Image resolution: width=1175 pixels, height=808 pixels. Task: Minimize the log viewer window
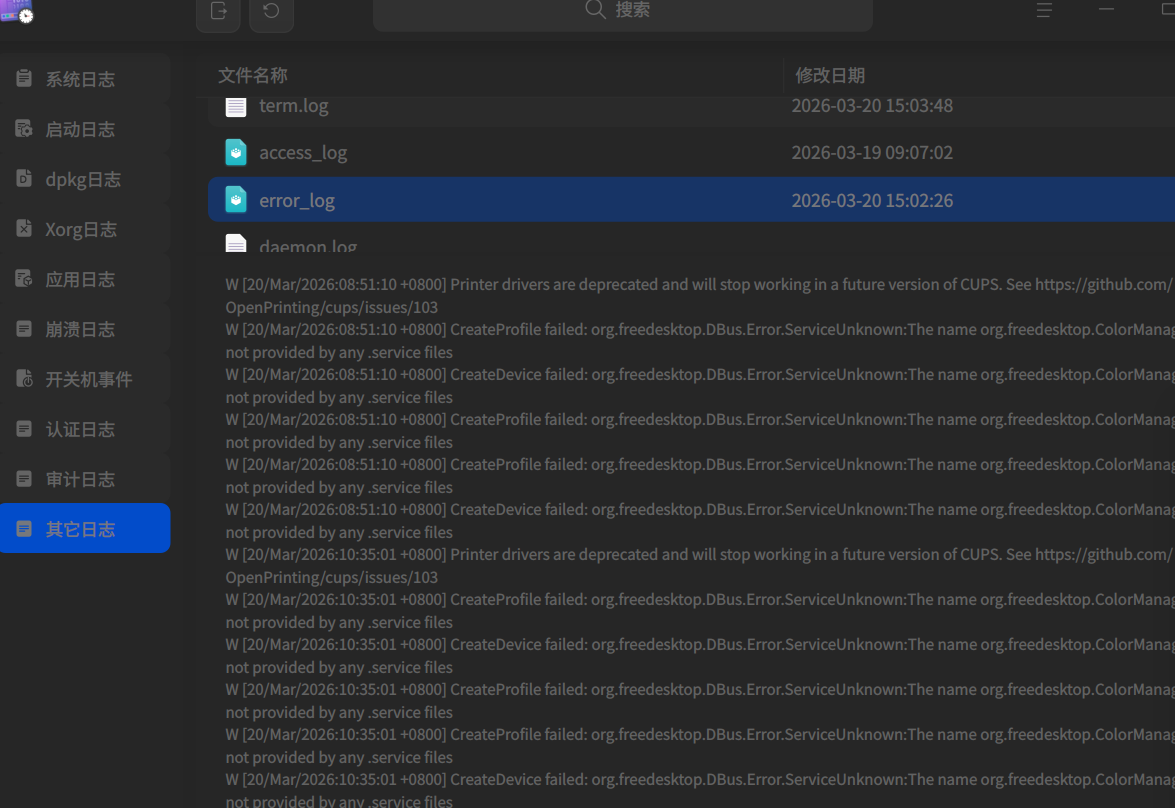[1106, 9]
